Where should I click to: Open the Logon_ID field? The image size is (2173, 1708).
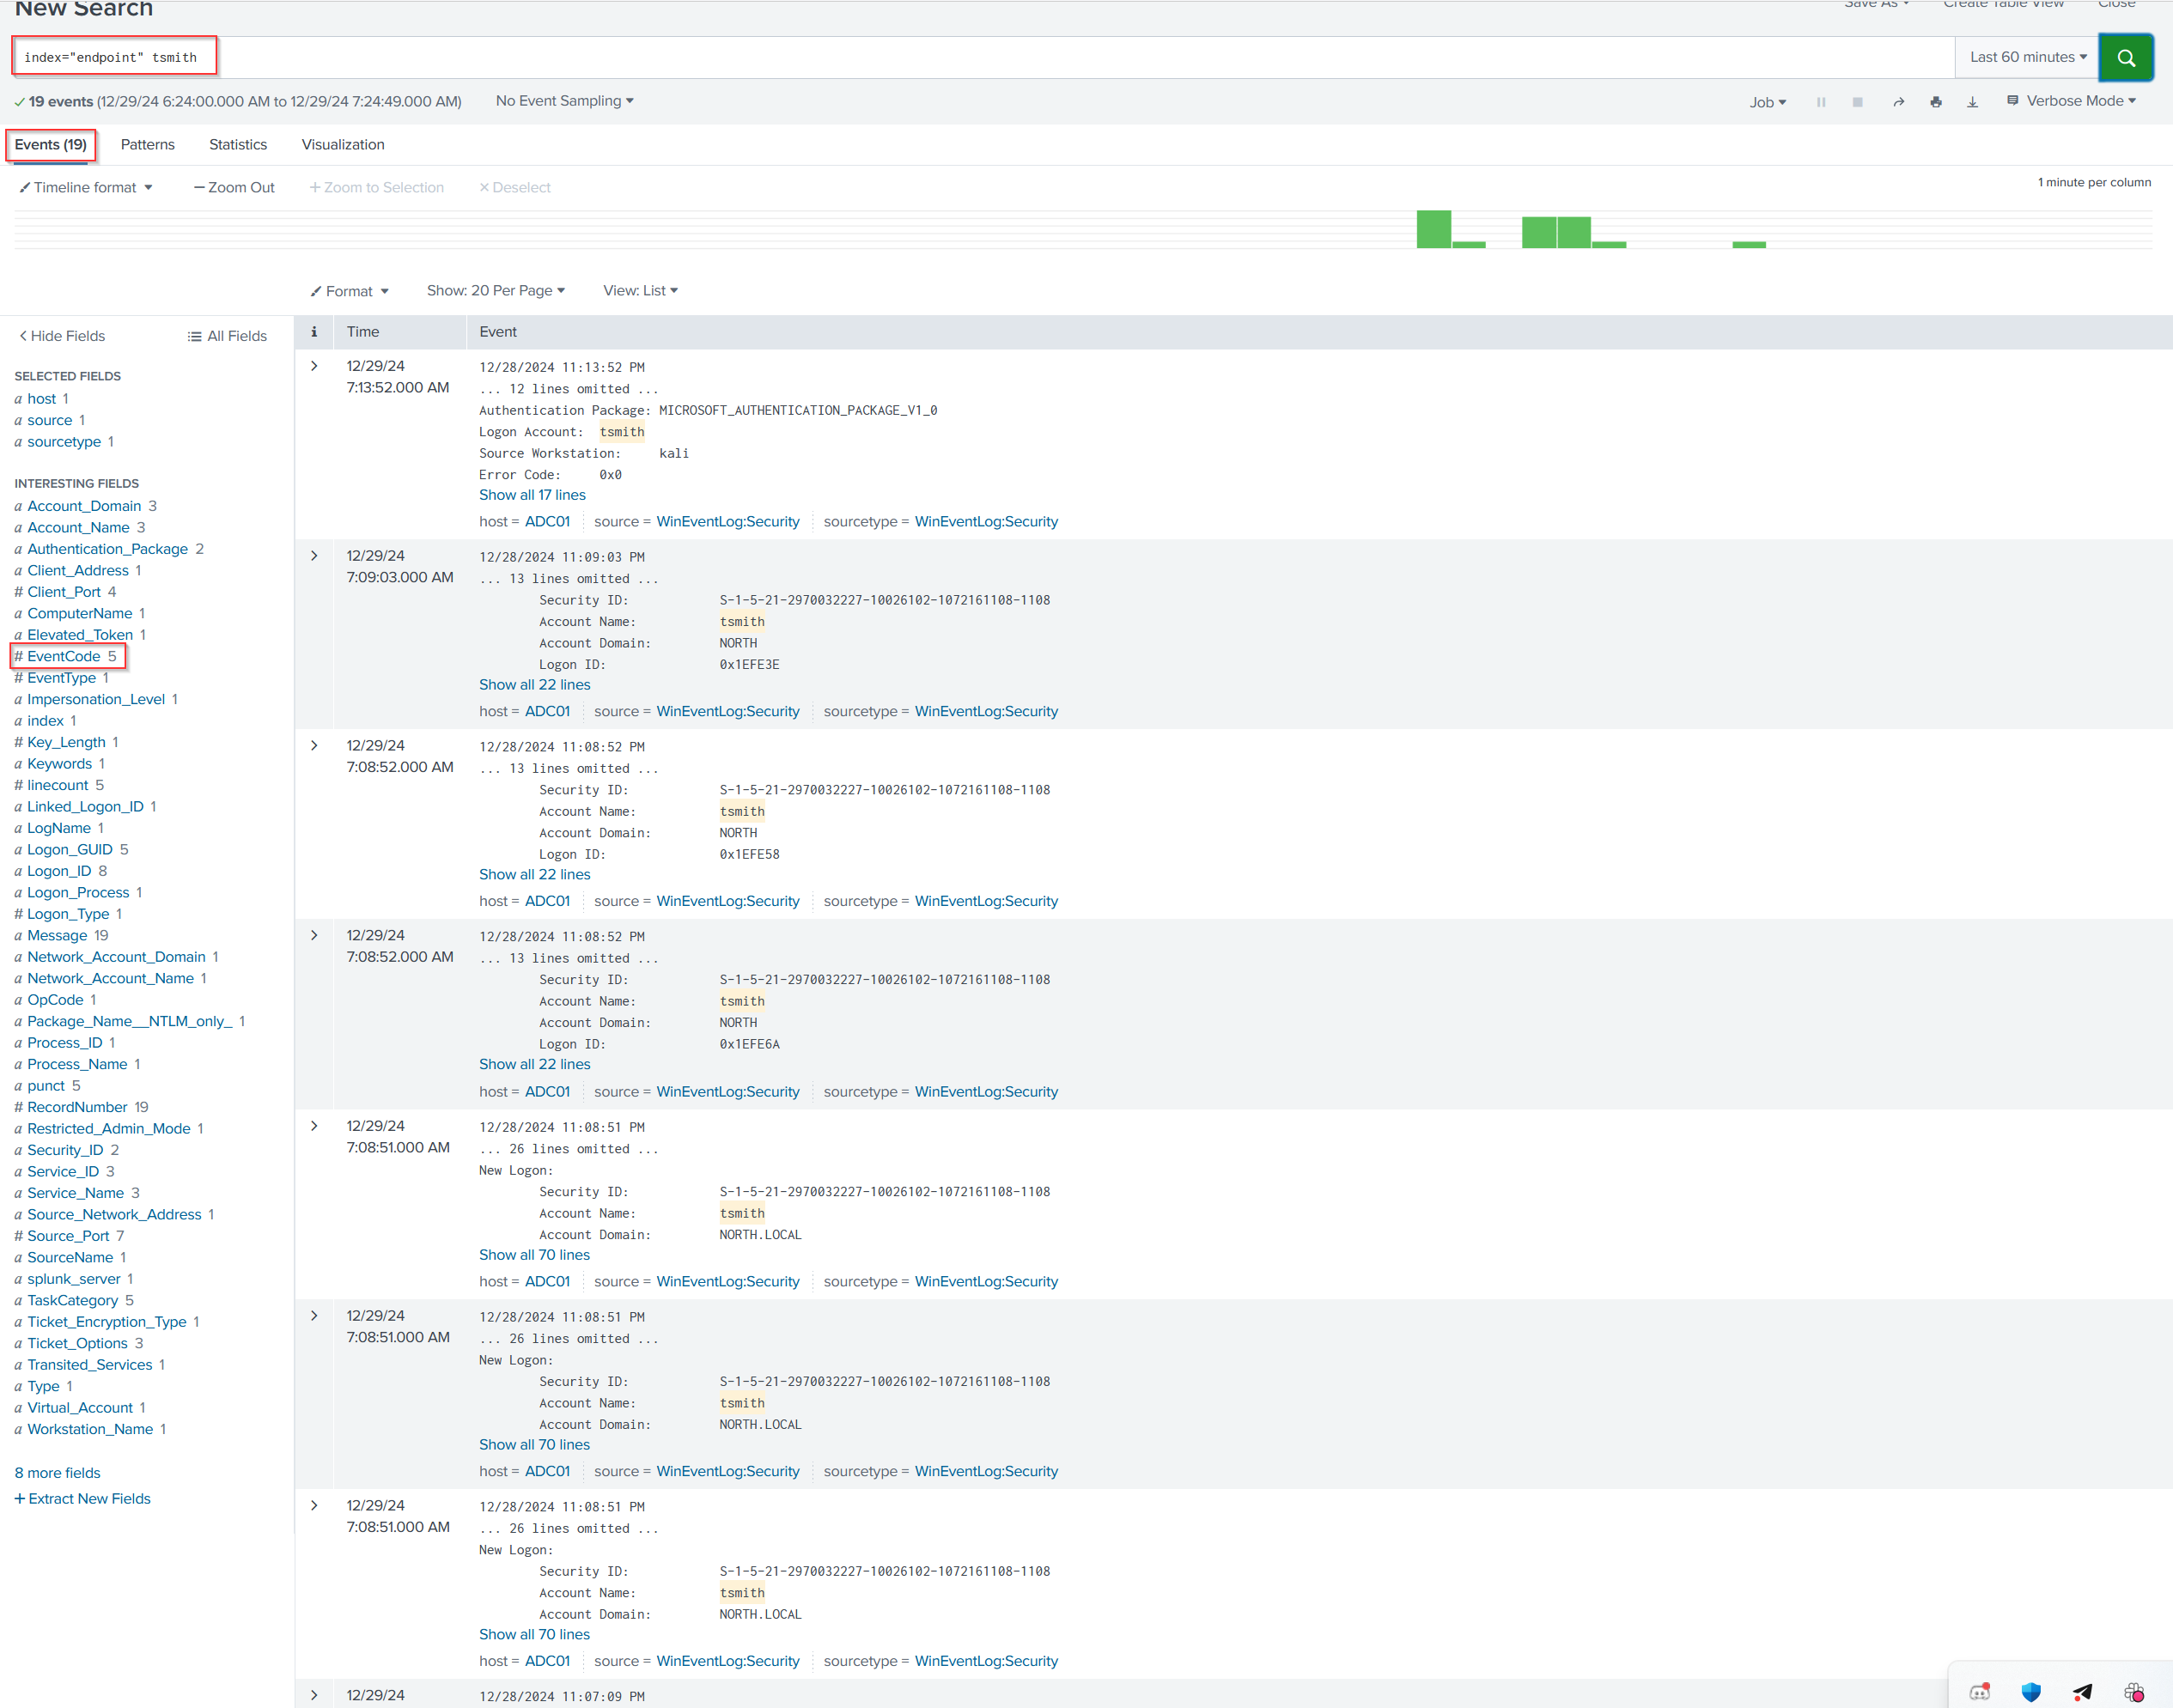coord(59,871)
